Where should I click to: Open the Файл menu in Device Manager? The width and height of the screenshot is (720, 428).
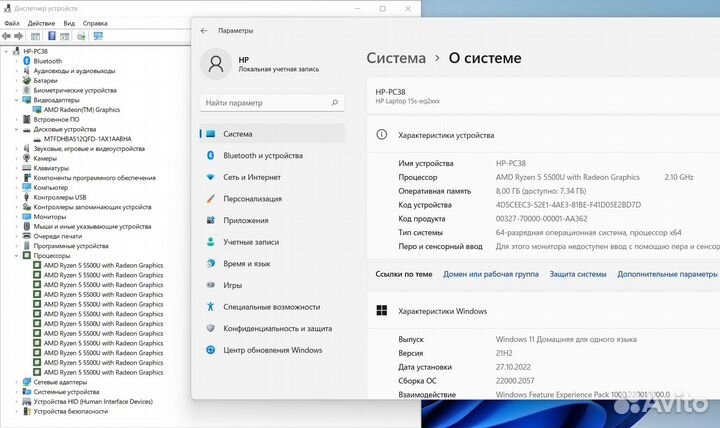[x=12, y=23]
